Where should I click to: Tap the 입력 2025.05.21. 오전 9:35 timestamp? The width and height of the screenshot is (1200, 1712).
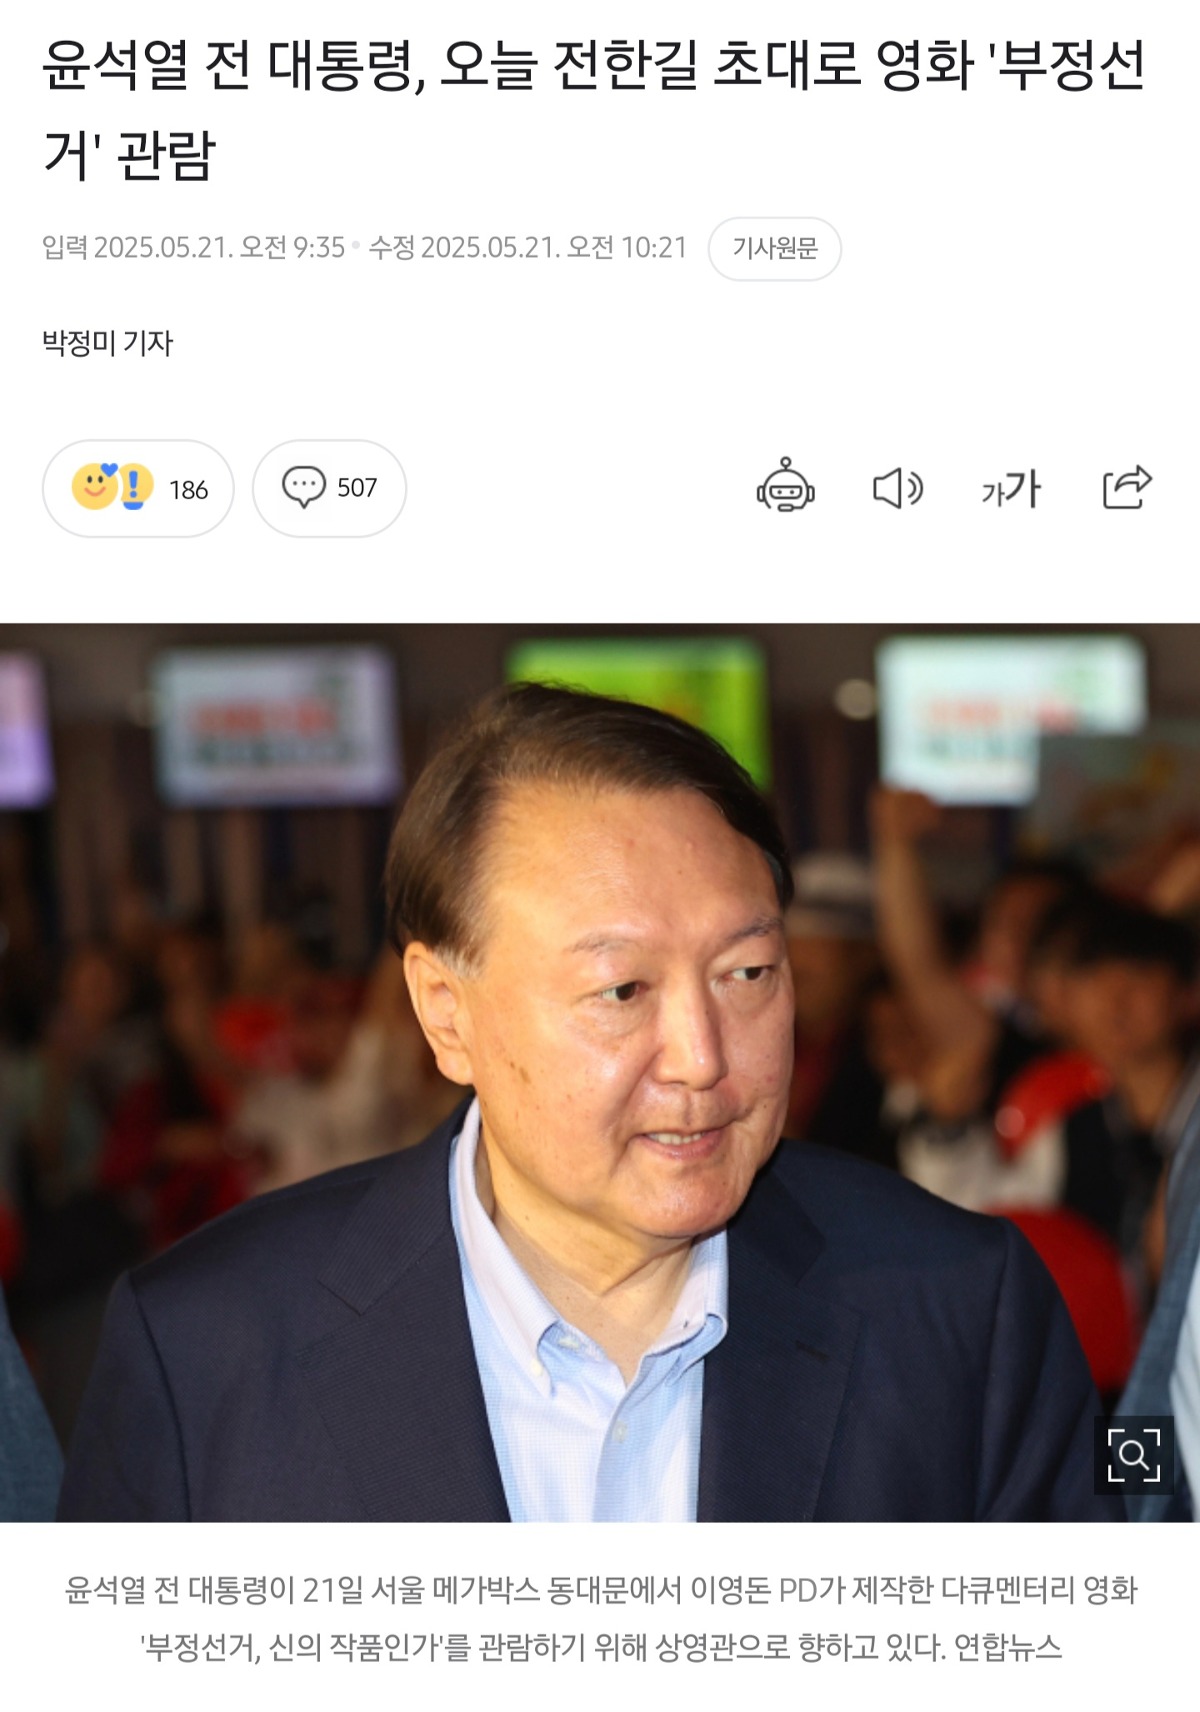tap(193, 247)
